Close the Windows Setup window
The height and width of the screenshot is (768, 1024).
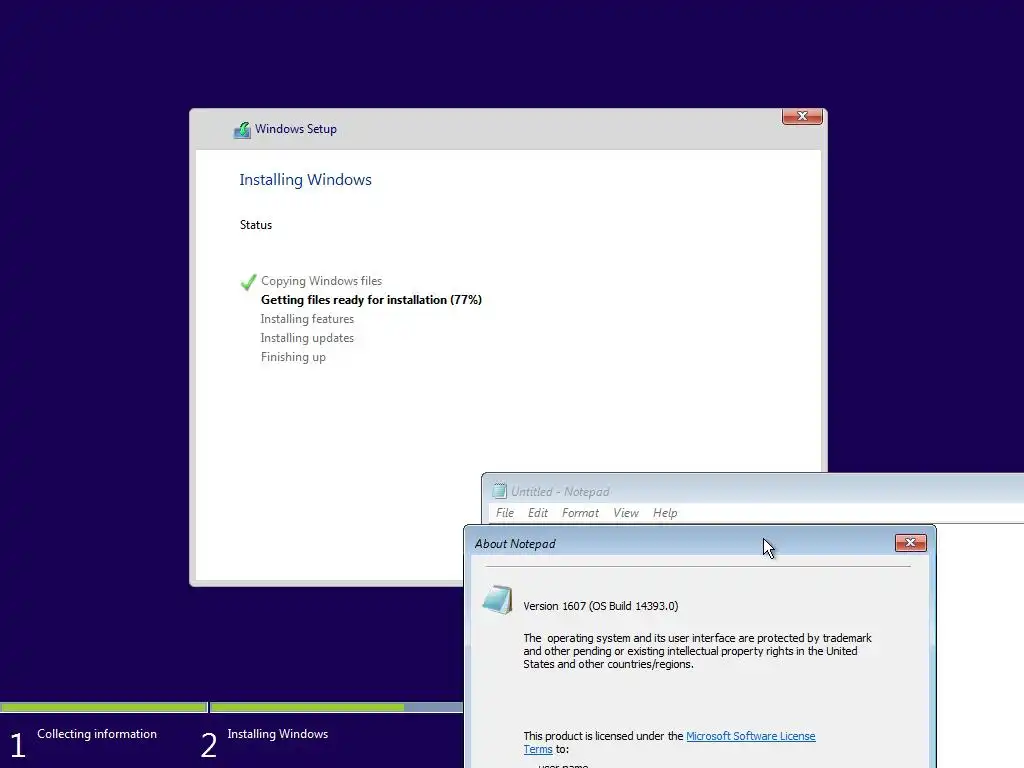tap(802, 116)
